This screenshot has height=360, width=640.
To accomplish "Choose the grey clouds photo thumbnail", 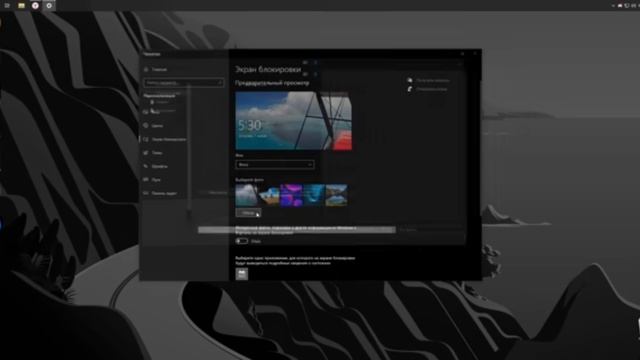I will (x=246, y=195).
